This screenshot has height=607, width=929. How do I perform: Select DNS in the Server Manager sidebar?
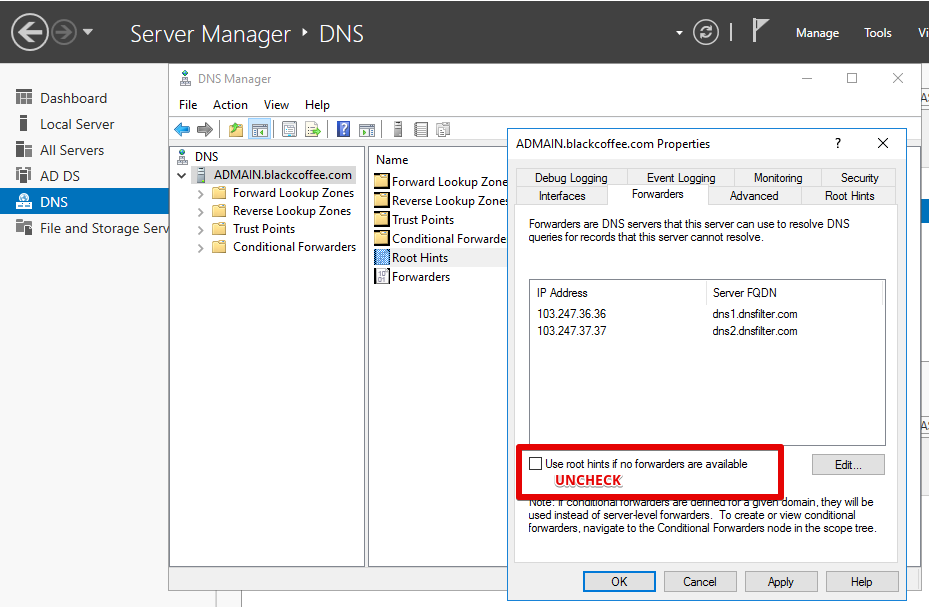pyautogui.click(x=84, y=202)
